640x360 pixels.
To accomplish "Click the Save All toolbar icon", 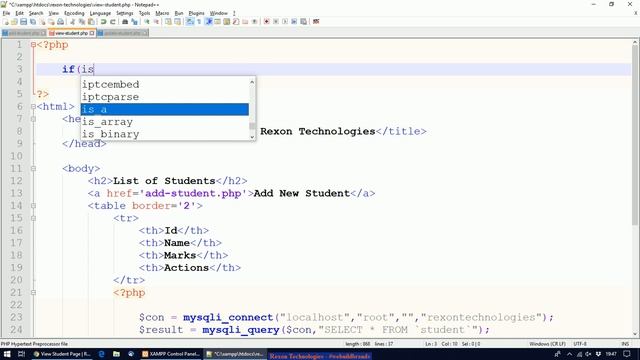I will tap(33, 22).
